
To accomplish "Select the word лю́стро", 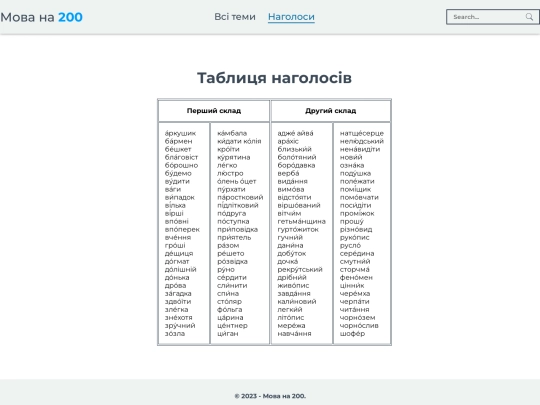I will (230, 173).
